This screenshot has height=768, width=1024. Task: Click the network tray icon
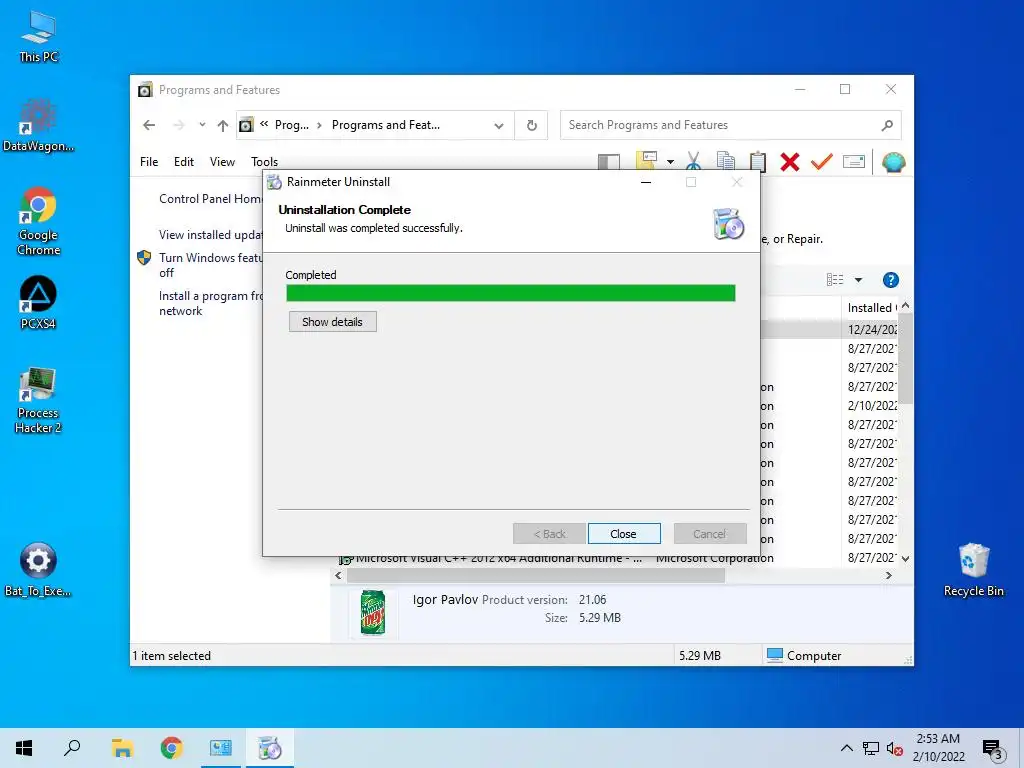[871, 748]
